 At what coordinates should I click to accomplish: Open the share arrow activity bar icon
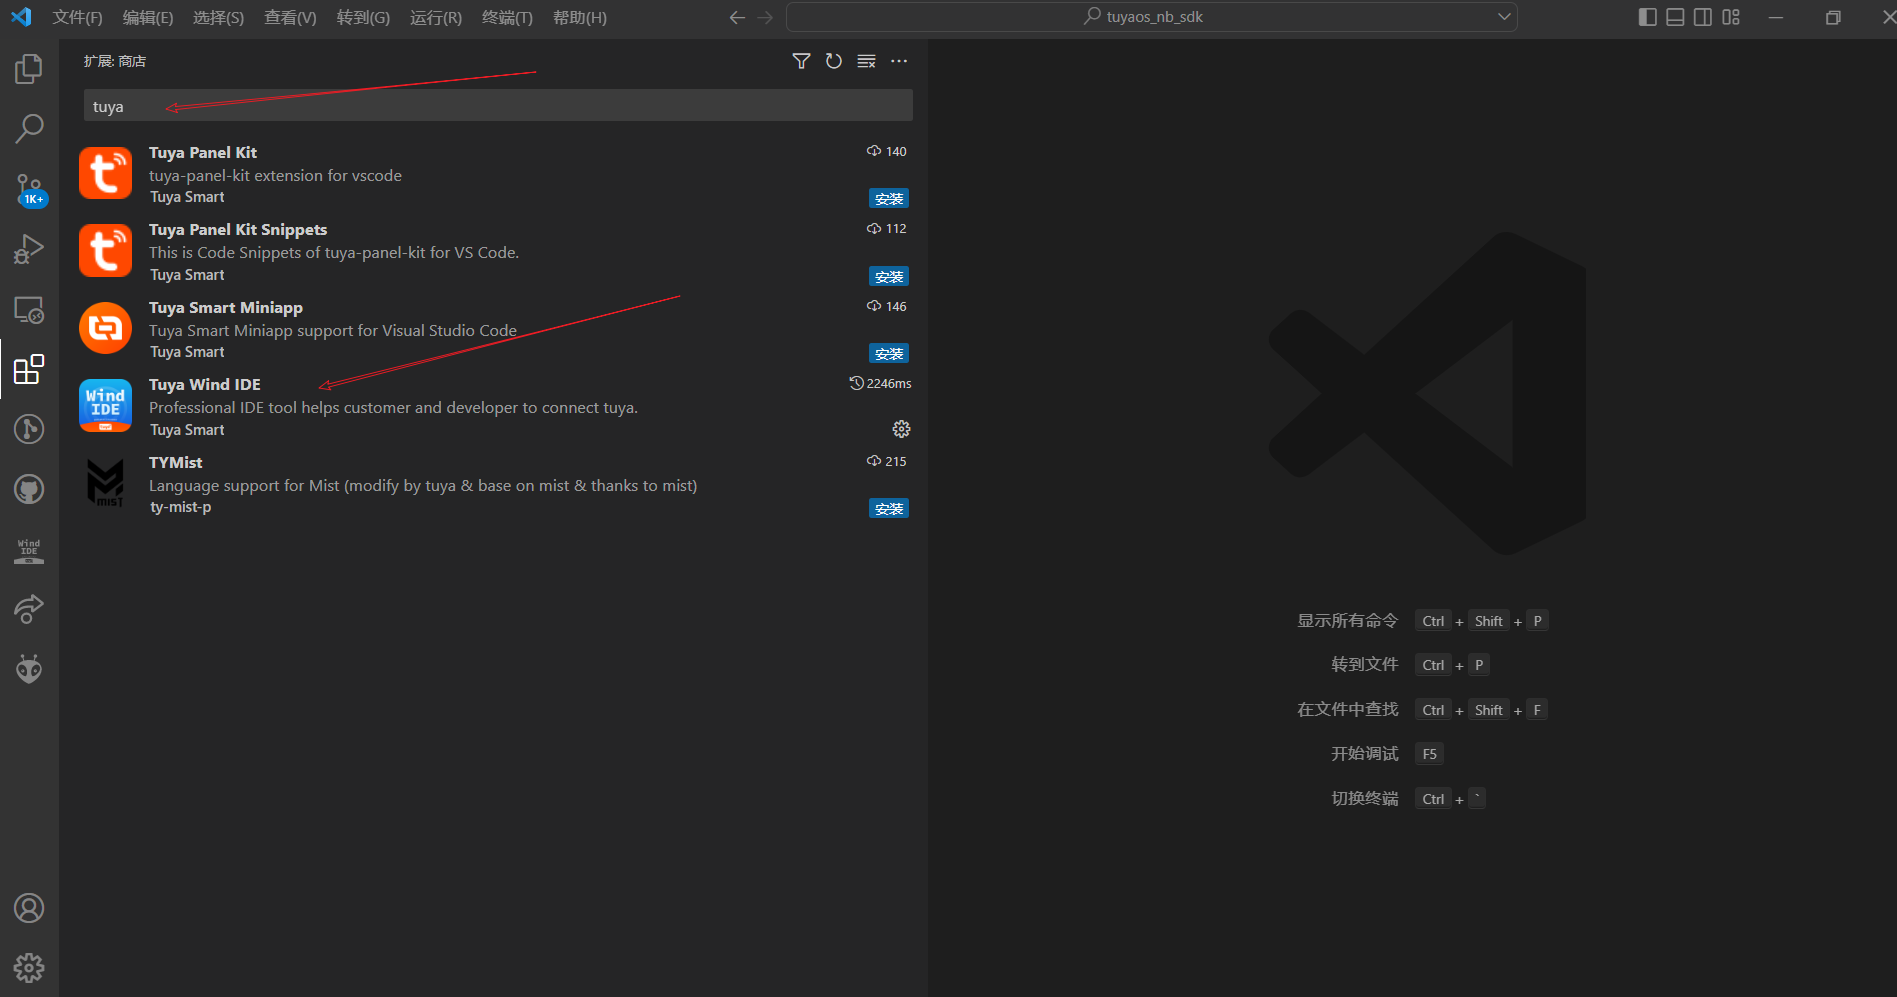pos(29,609)
